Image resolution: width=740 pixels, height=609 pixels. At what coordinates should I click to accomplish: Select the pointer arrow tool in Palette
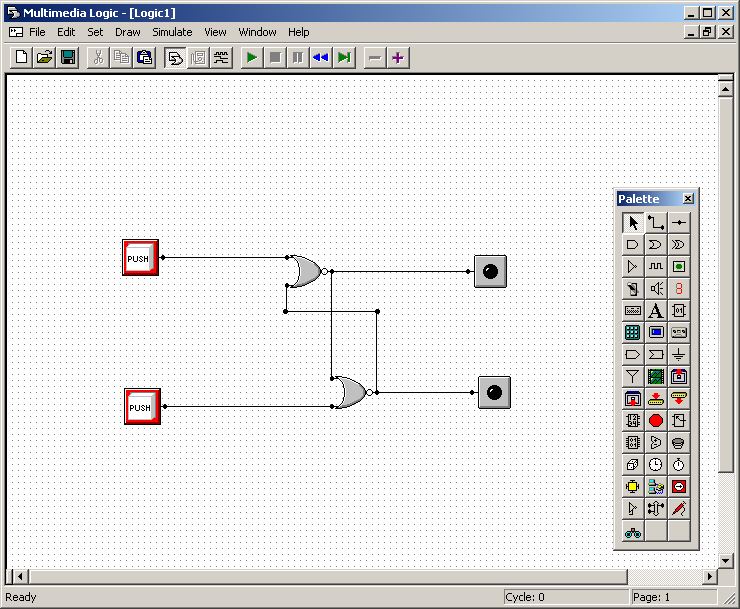pyautogui.click(x=632, y=222)
